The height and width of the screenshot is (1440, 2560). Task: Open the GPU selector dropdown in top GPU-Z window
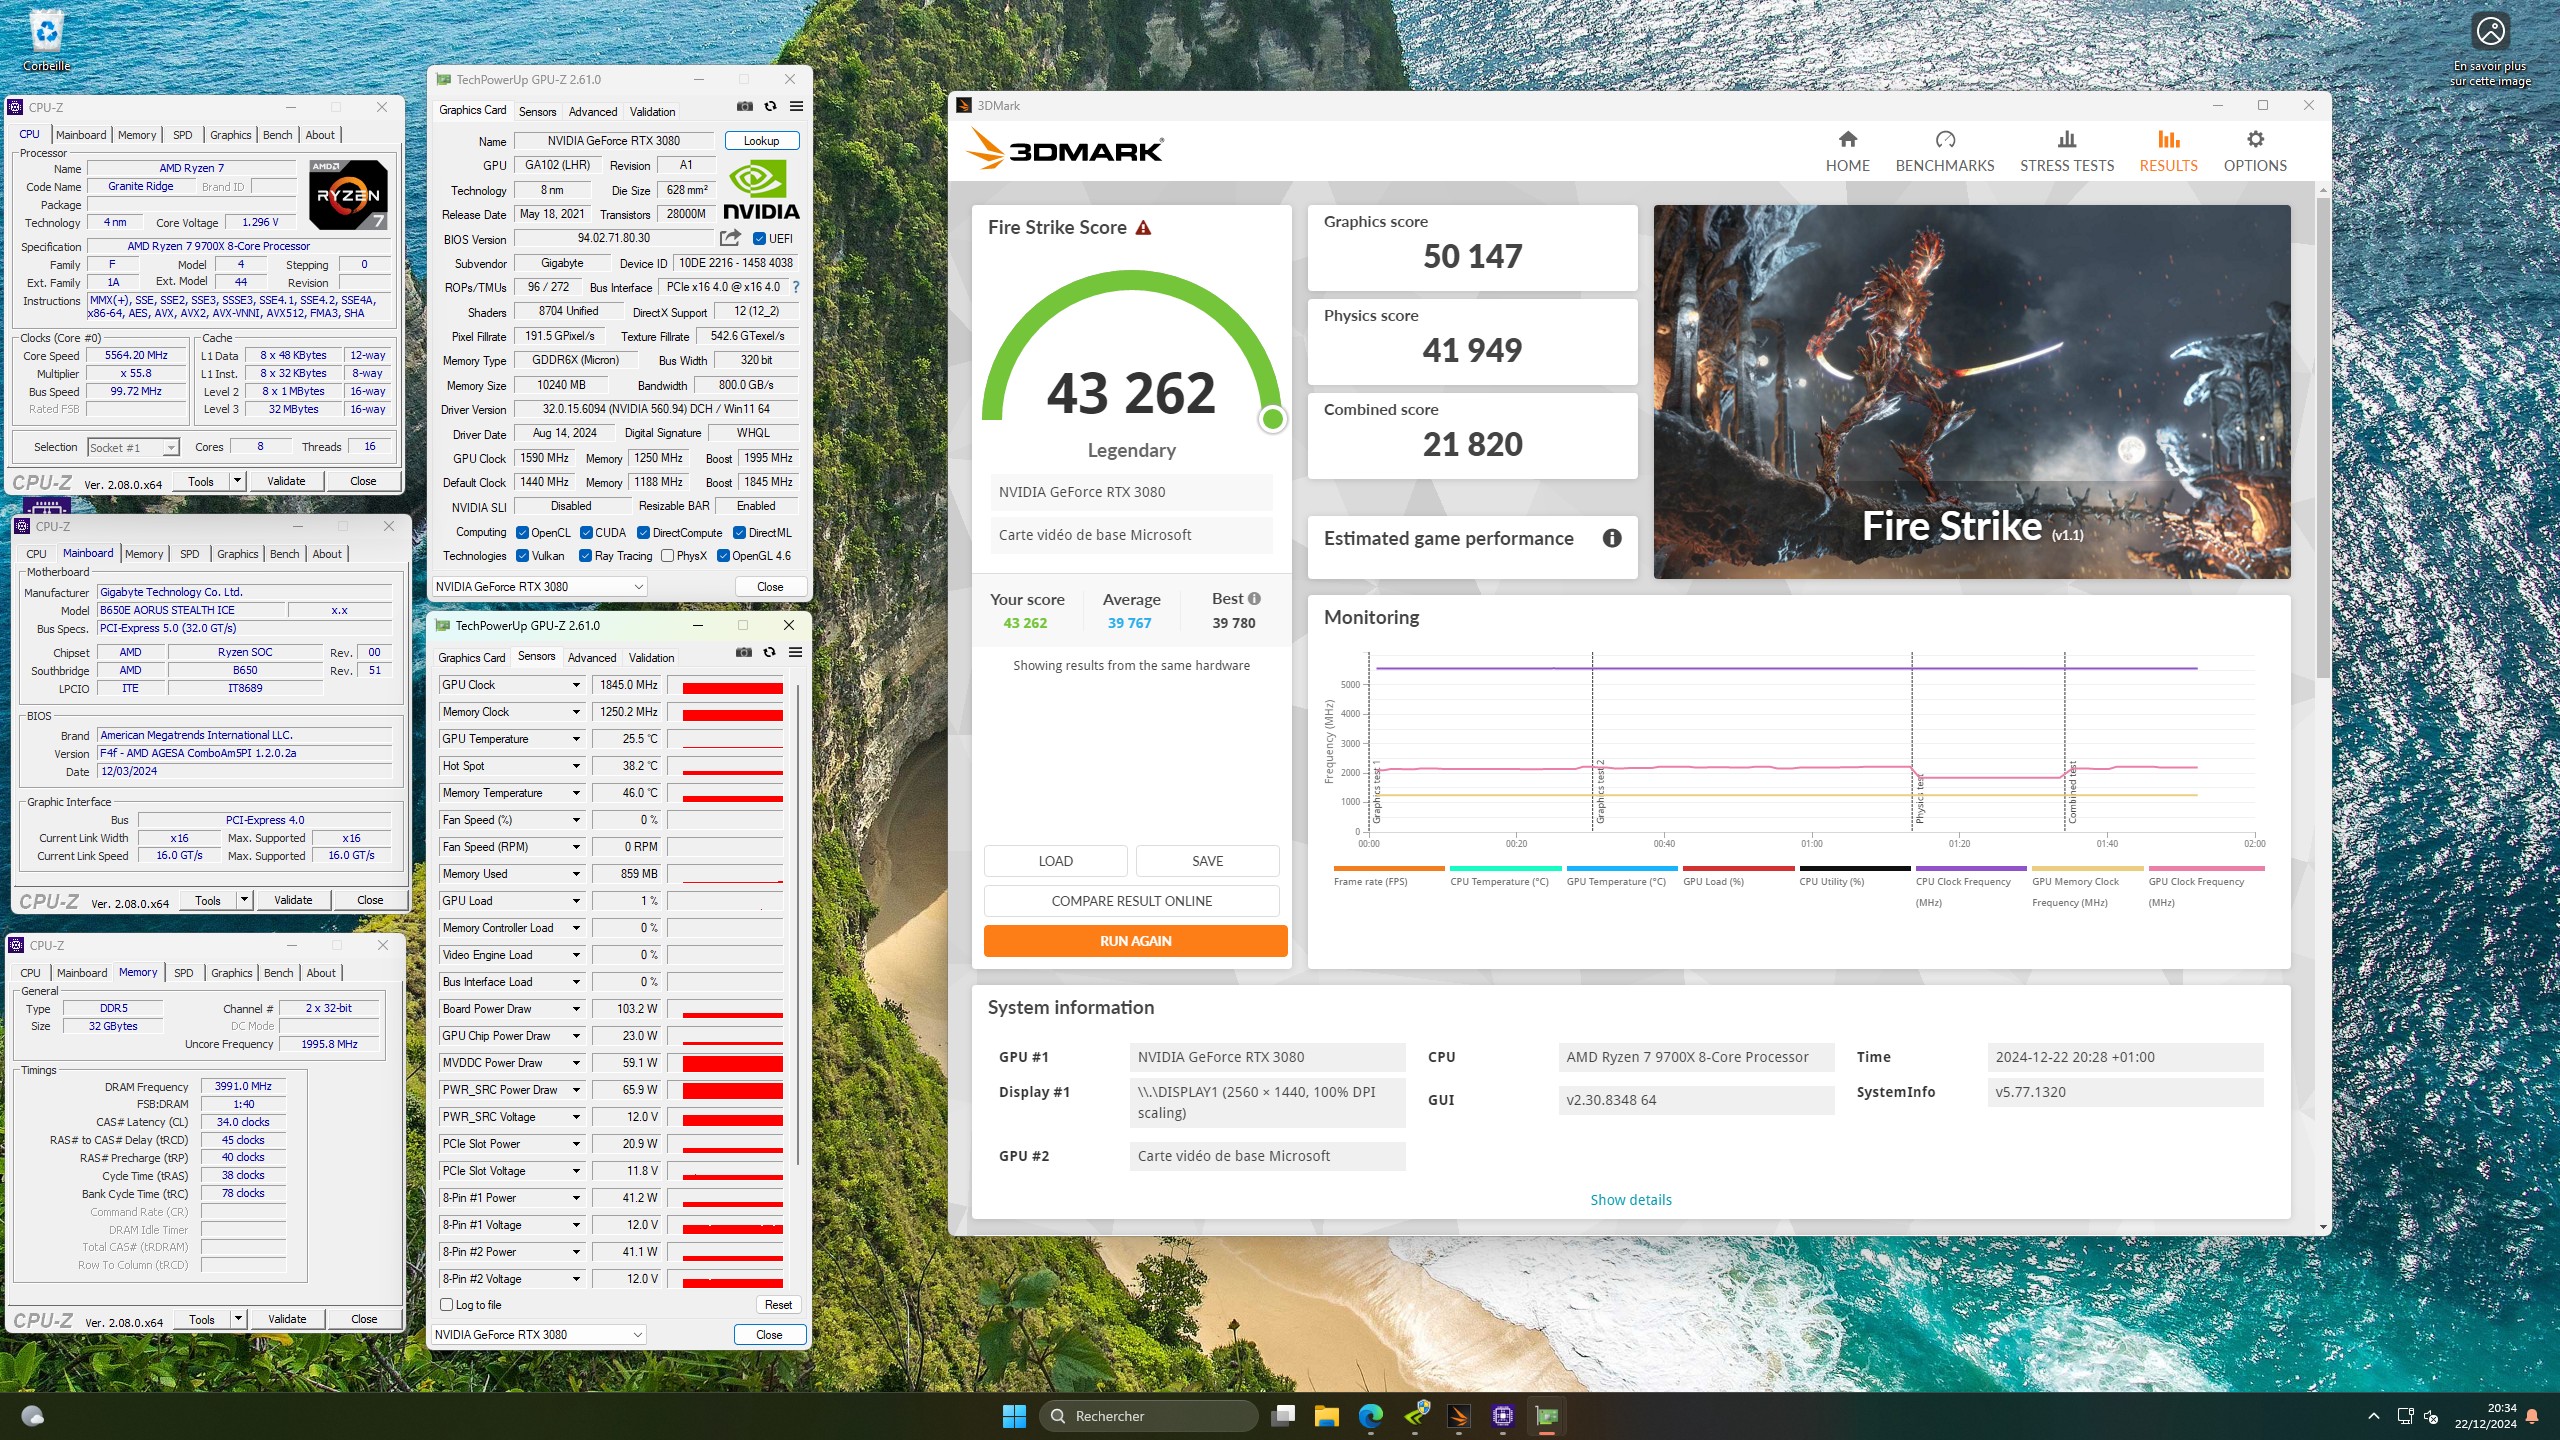coord(540,587)
